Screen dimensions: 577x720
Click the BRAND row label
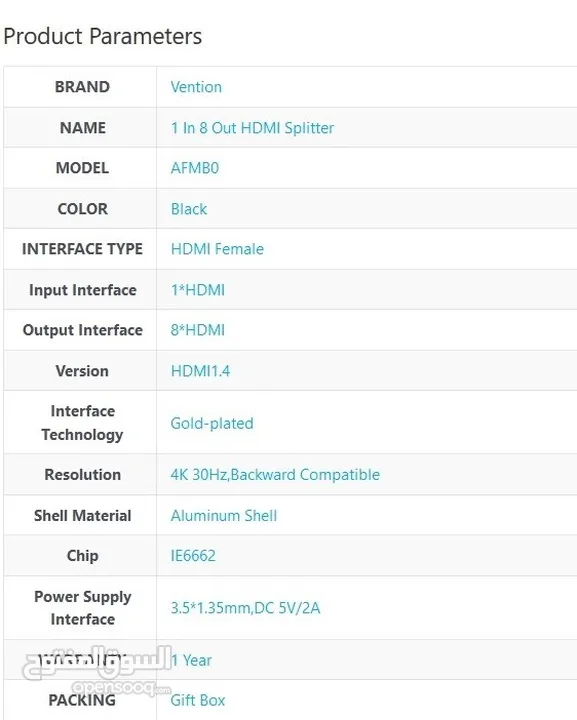82,87
